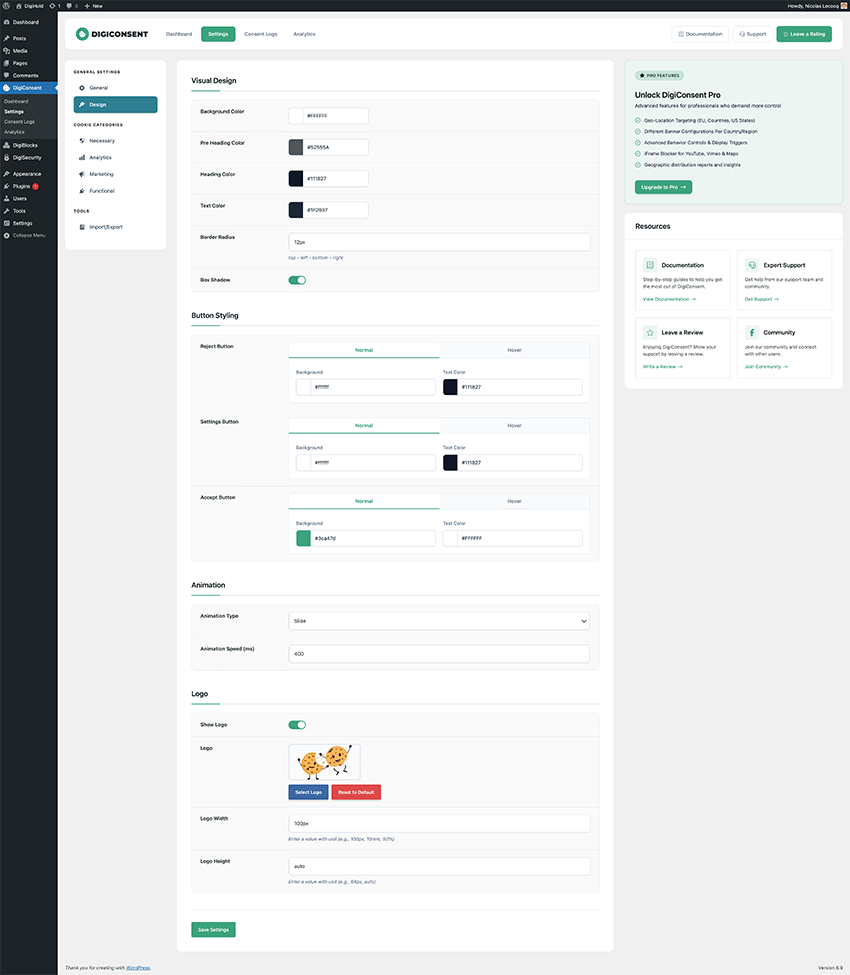The image size is (850, 975).
Task: Click the Users icon in WordPress menu
Action: pos(6,198)
